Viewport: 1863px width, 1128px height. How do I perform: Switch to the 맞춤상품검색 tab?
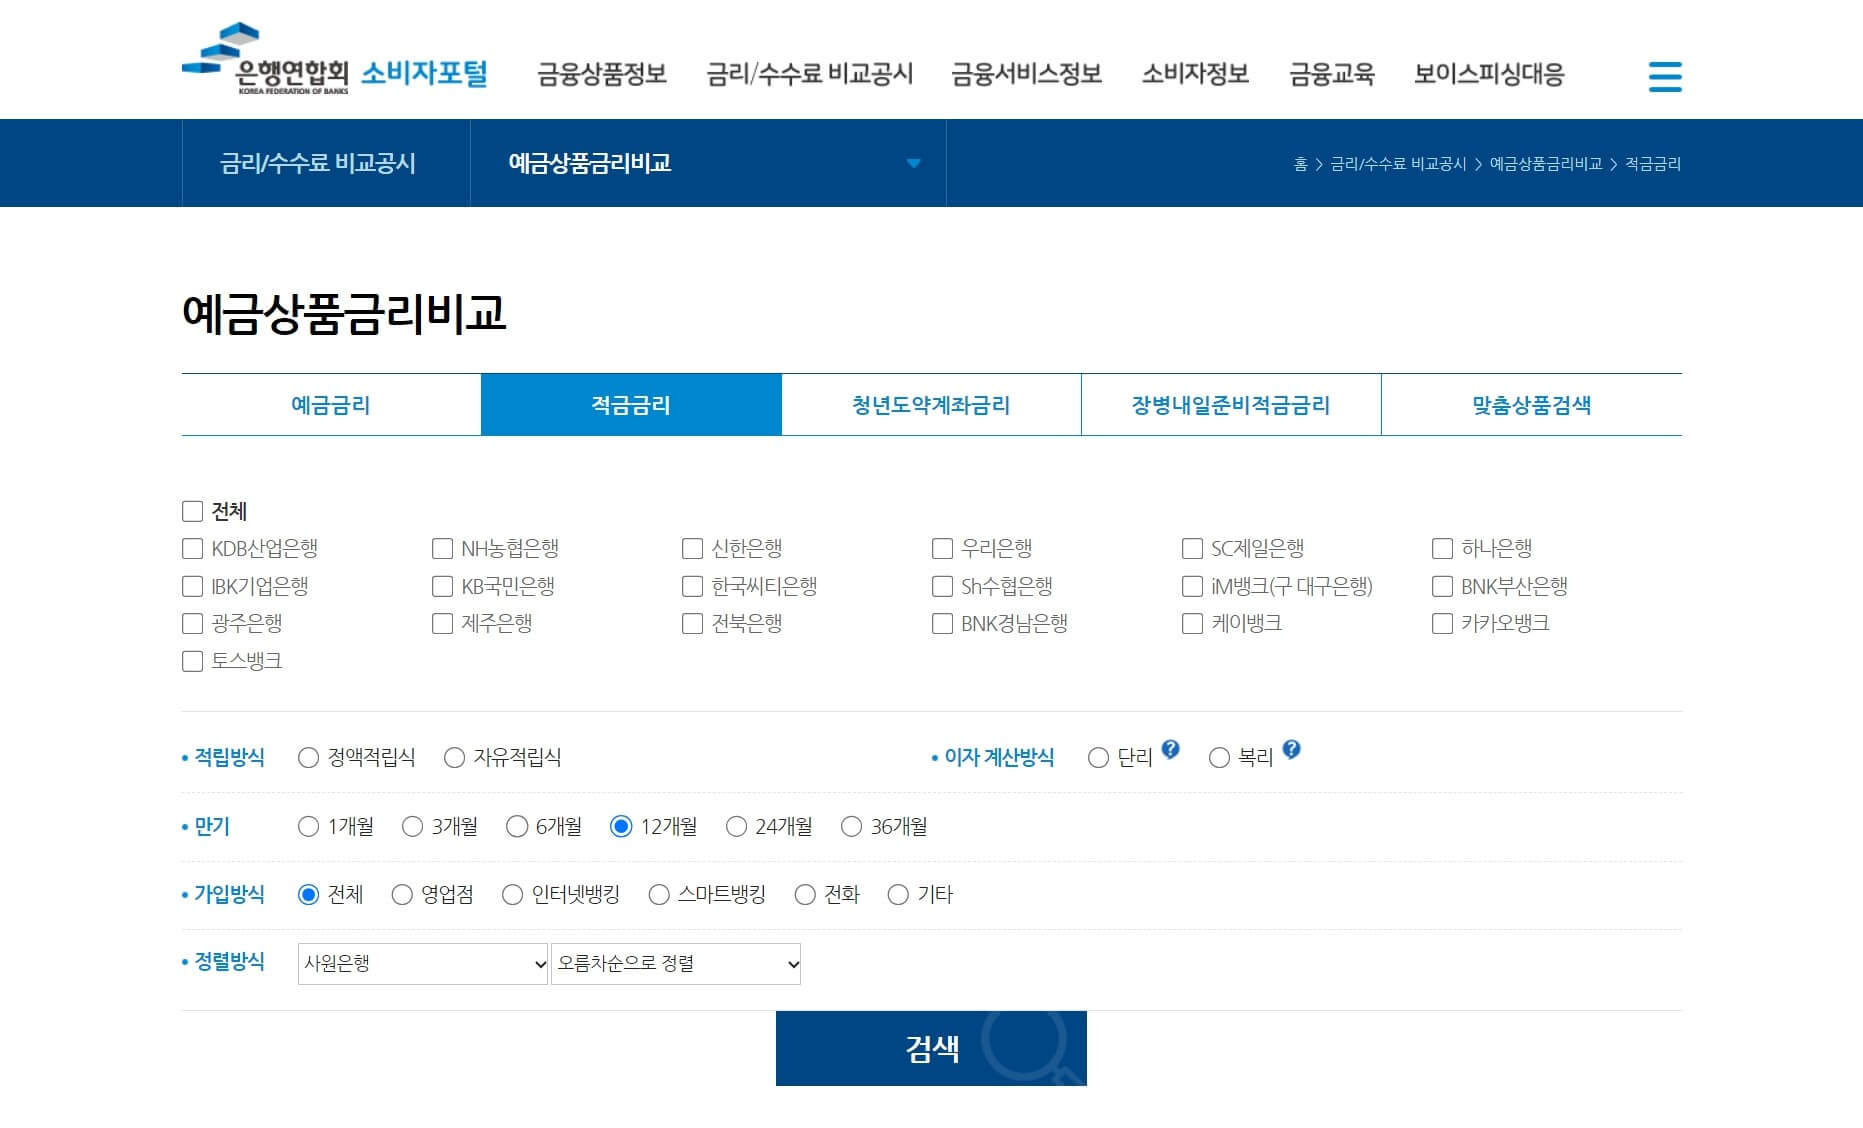click(x=1530, y=404)
